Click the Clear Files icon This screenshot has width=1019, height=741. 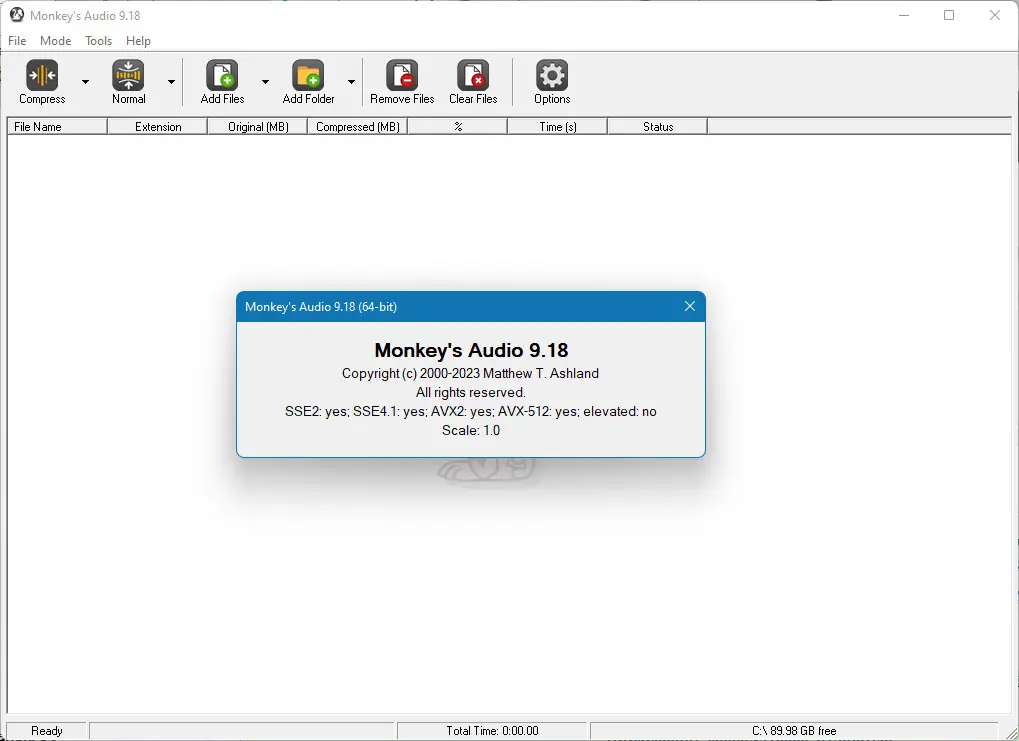coord(473,75)
